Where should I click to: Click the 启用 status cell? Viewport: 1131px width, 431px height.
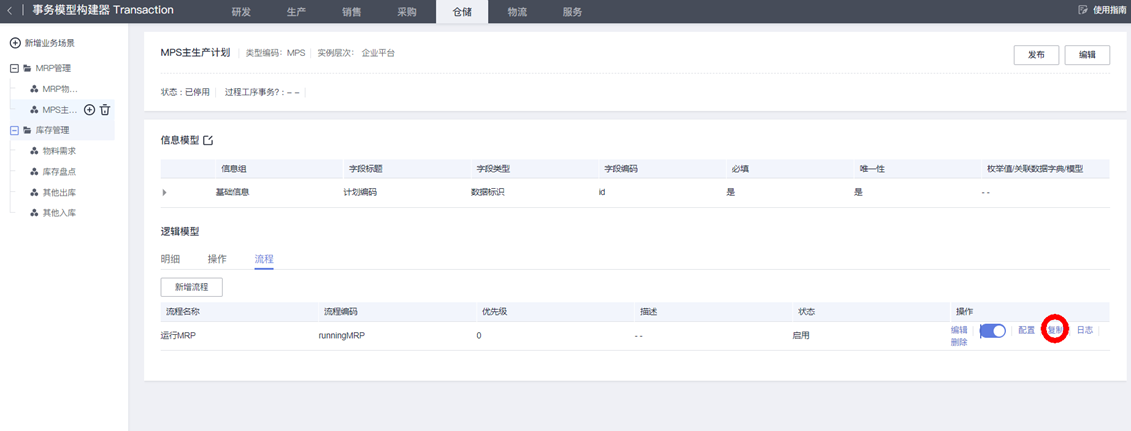pos(801,336)
